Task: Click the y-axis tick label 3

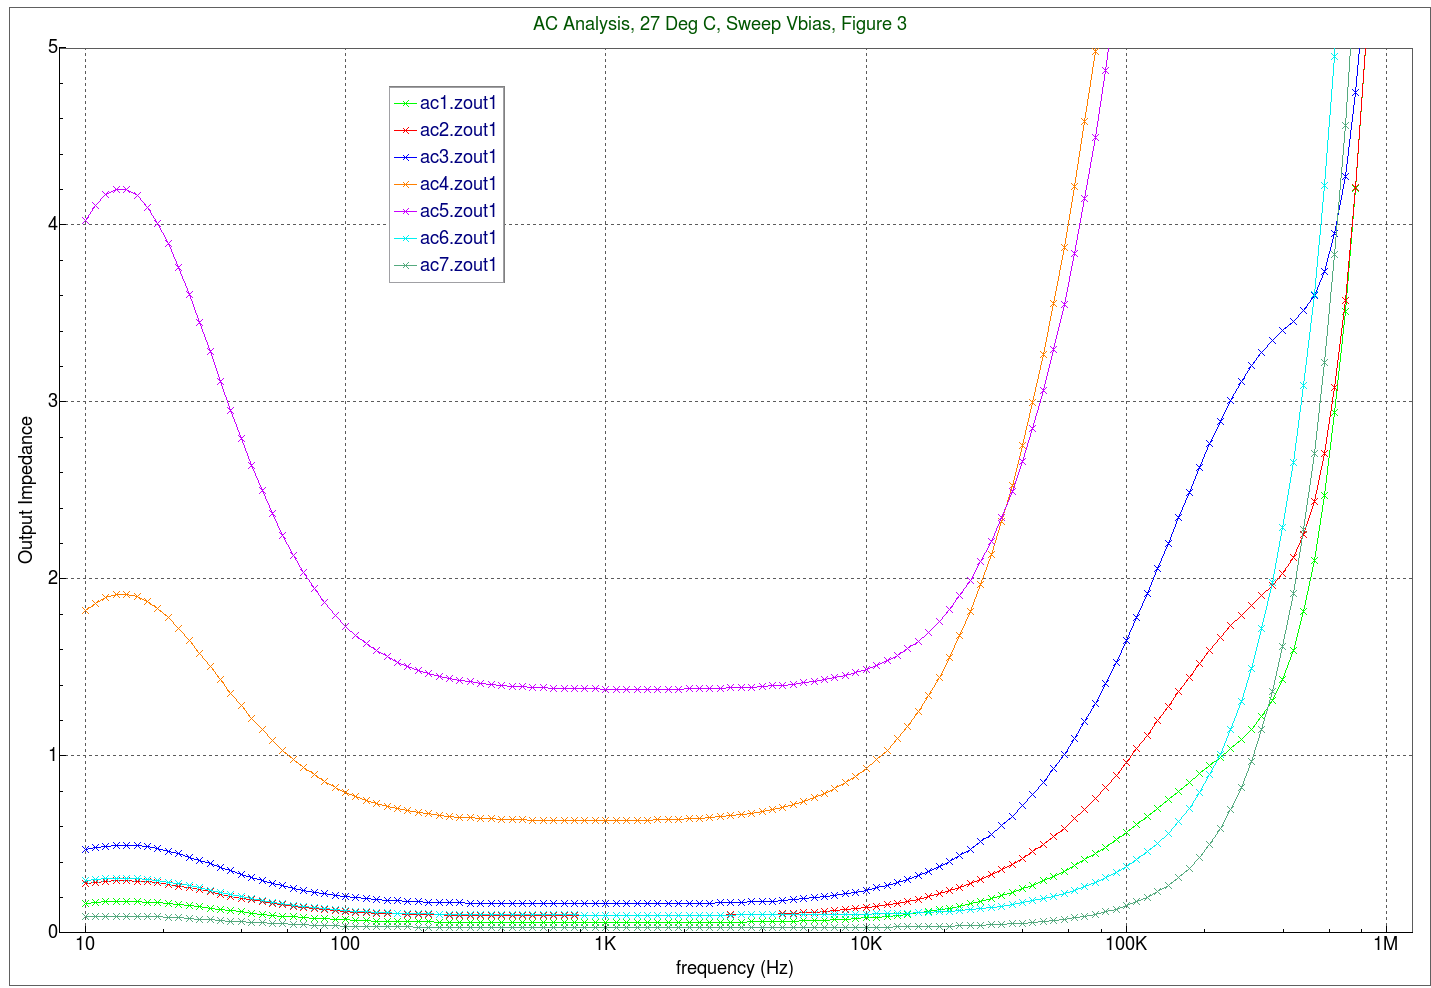Action: pyautogui.click(x=51, y=401)
